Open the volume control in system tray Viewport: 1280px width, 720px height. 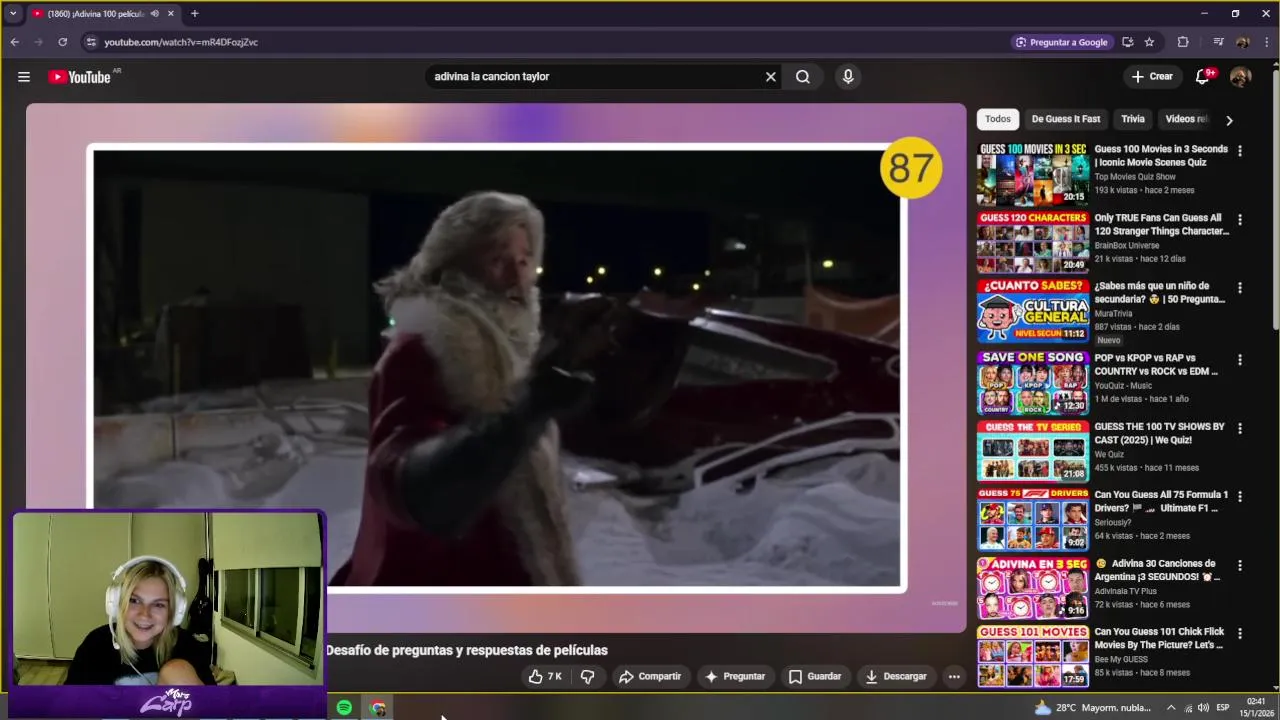coord(1204,708)
